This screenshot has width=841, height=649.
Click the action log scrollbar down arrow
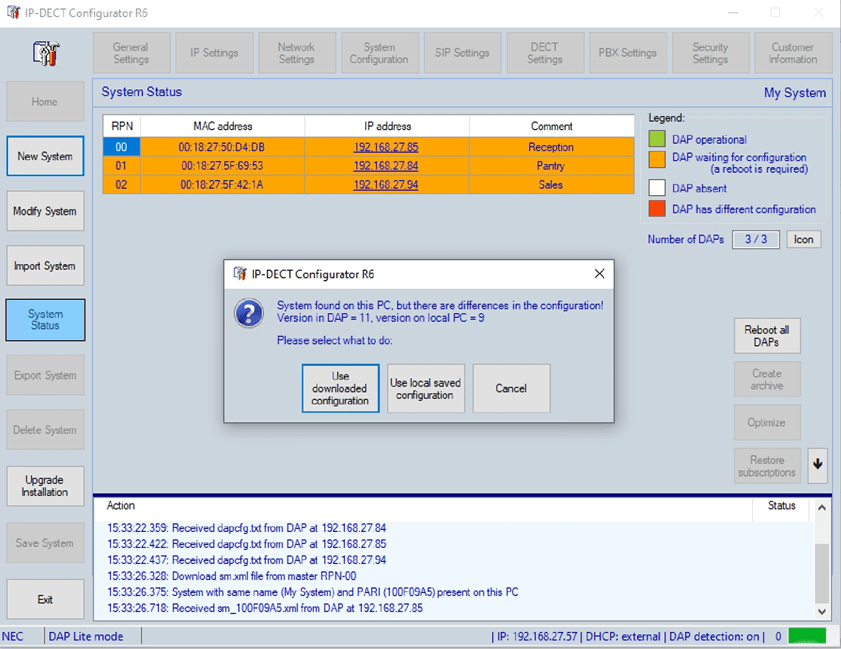822,611
